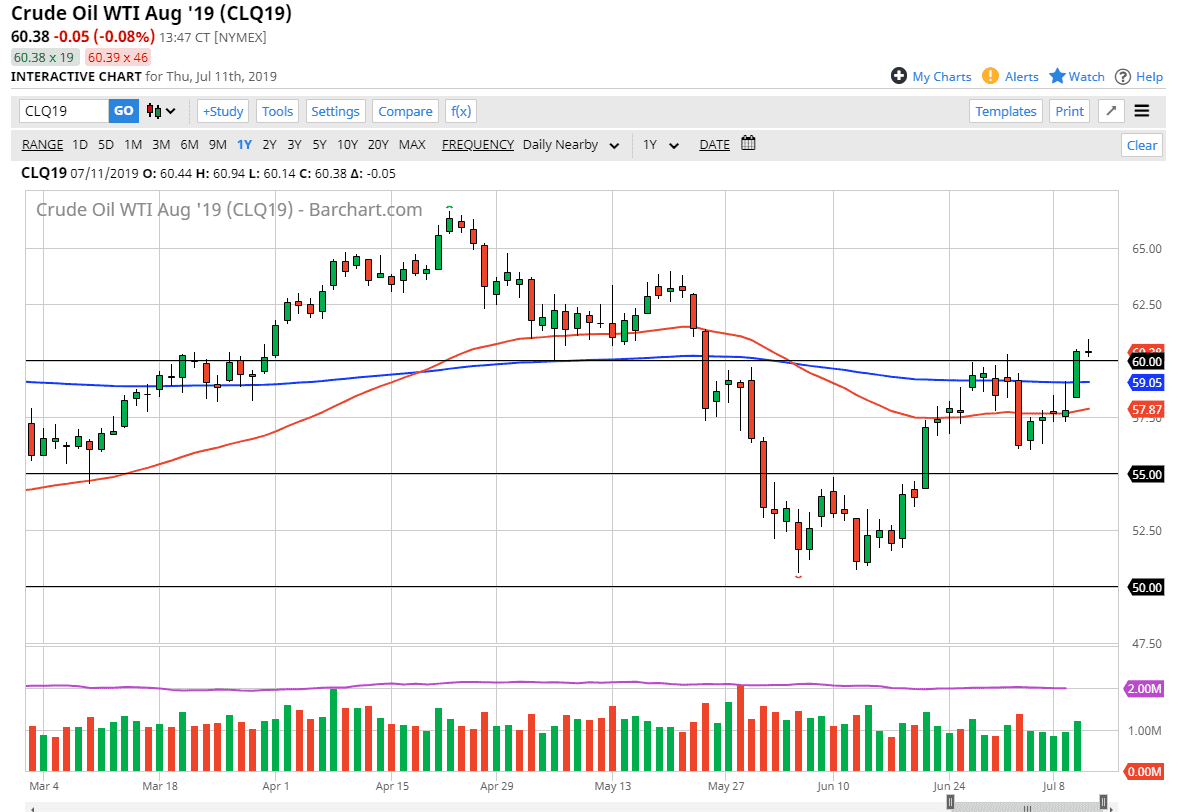Switch the range to 5D

coord(105,144)
